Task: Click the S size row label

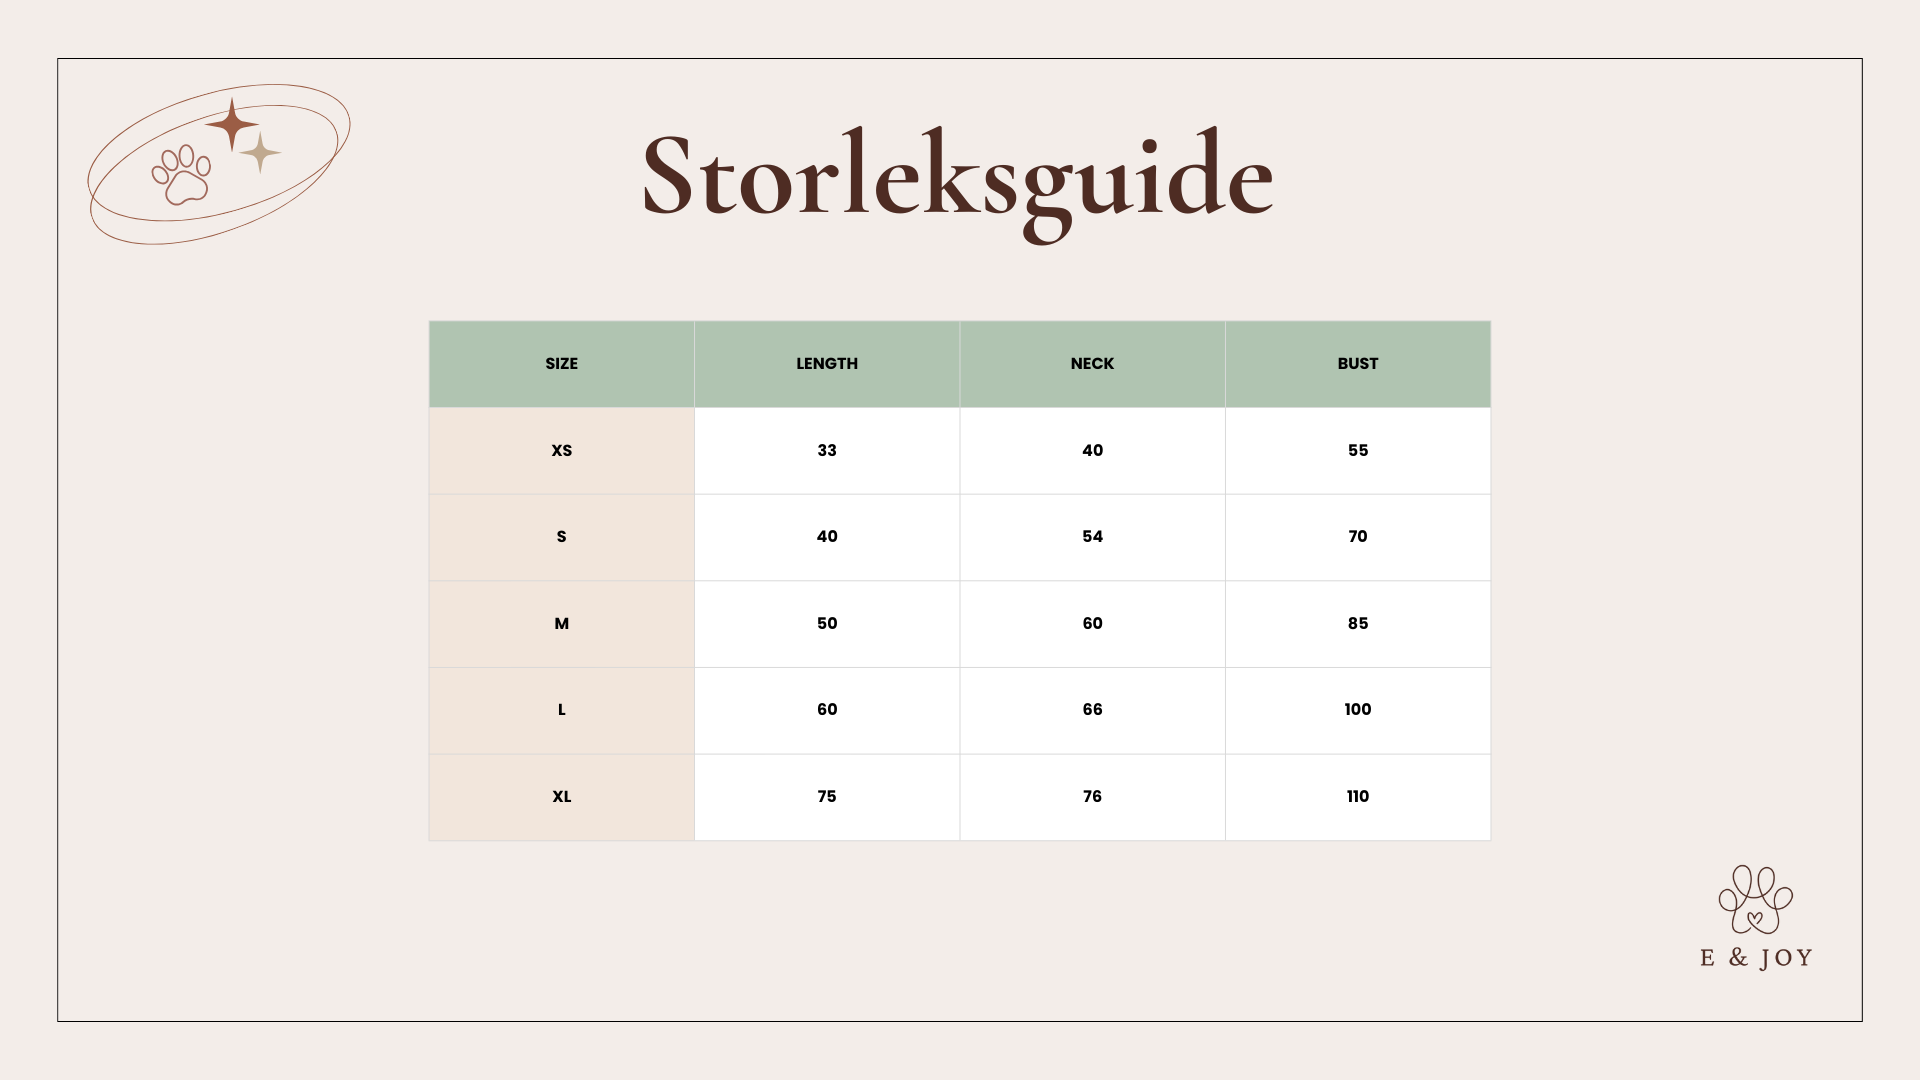Action: (x=561, y=537)
